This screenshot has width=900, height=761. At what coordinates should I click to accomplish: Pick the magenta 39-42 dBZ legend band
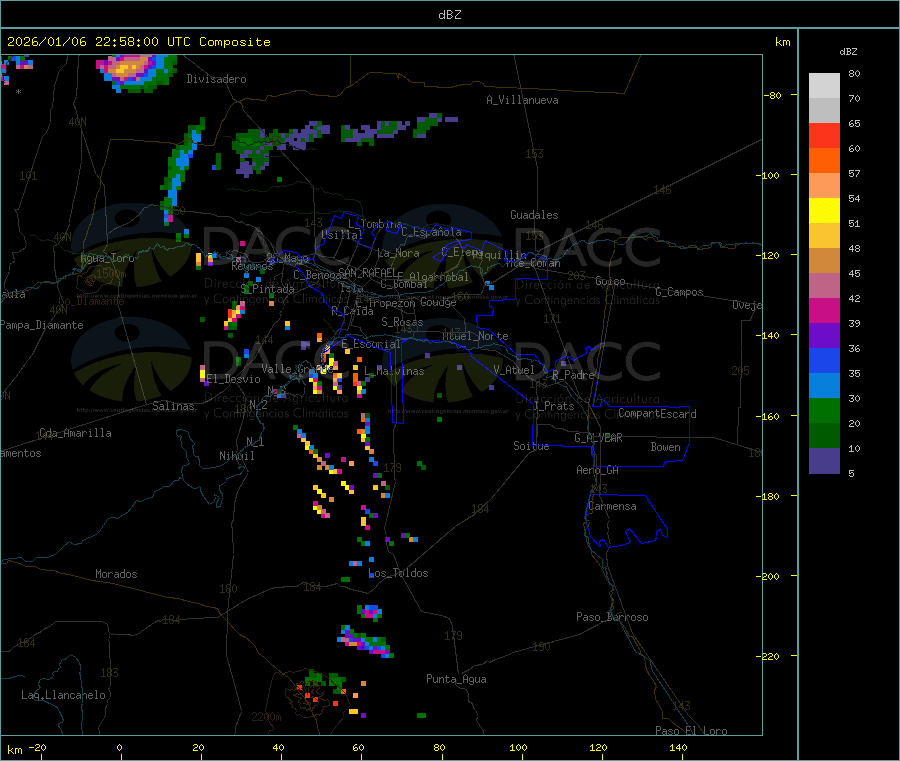(824, 310)
